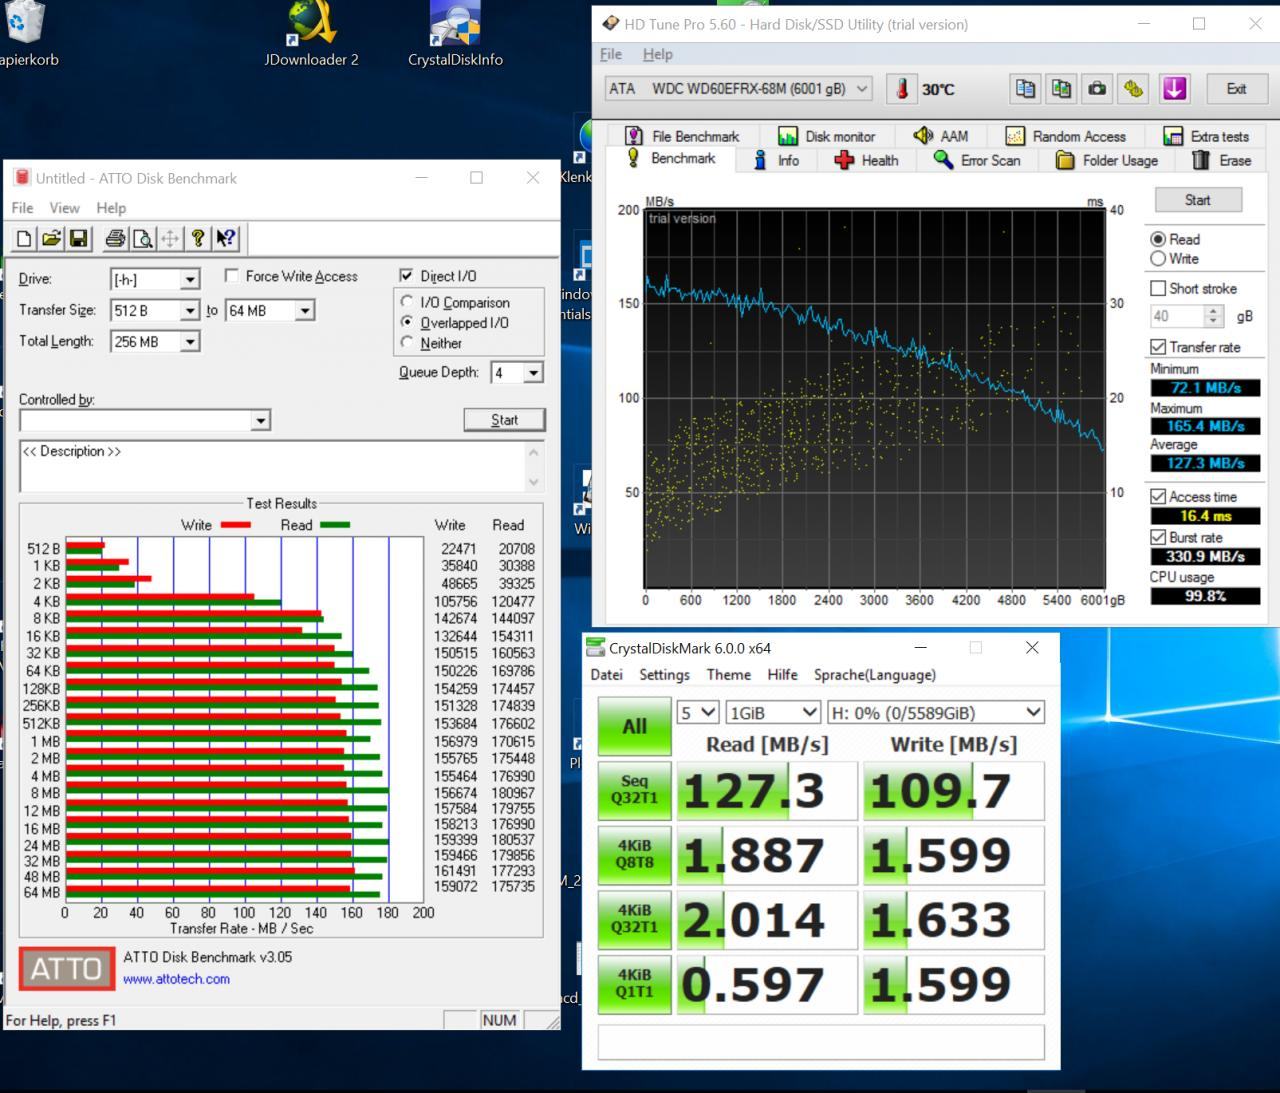
Task: Click HD Tune copy text to clipboard icon
Action: (1025, 89)
